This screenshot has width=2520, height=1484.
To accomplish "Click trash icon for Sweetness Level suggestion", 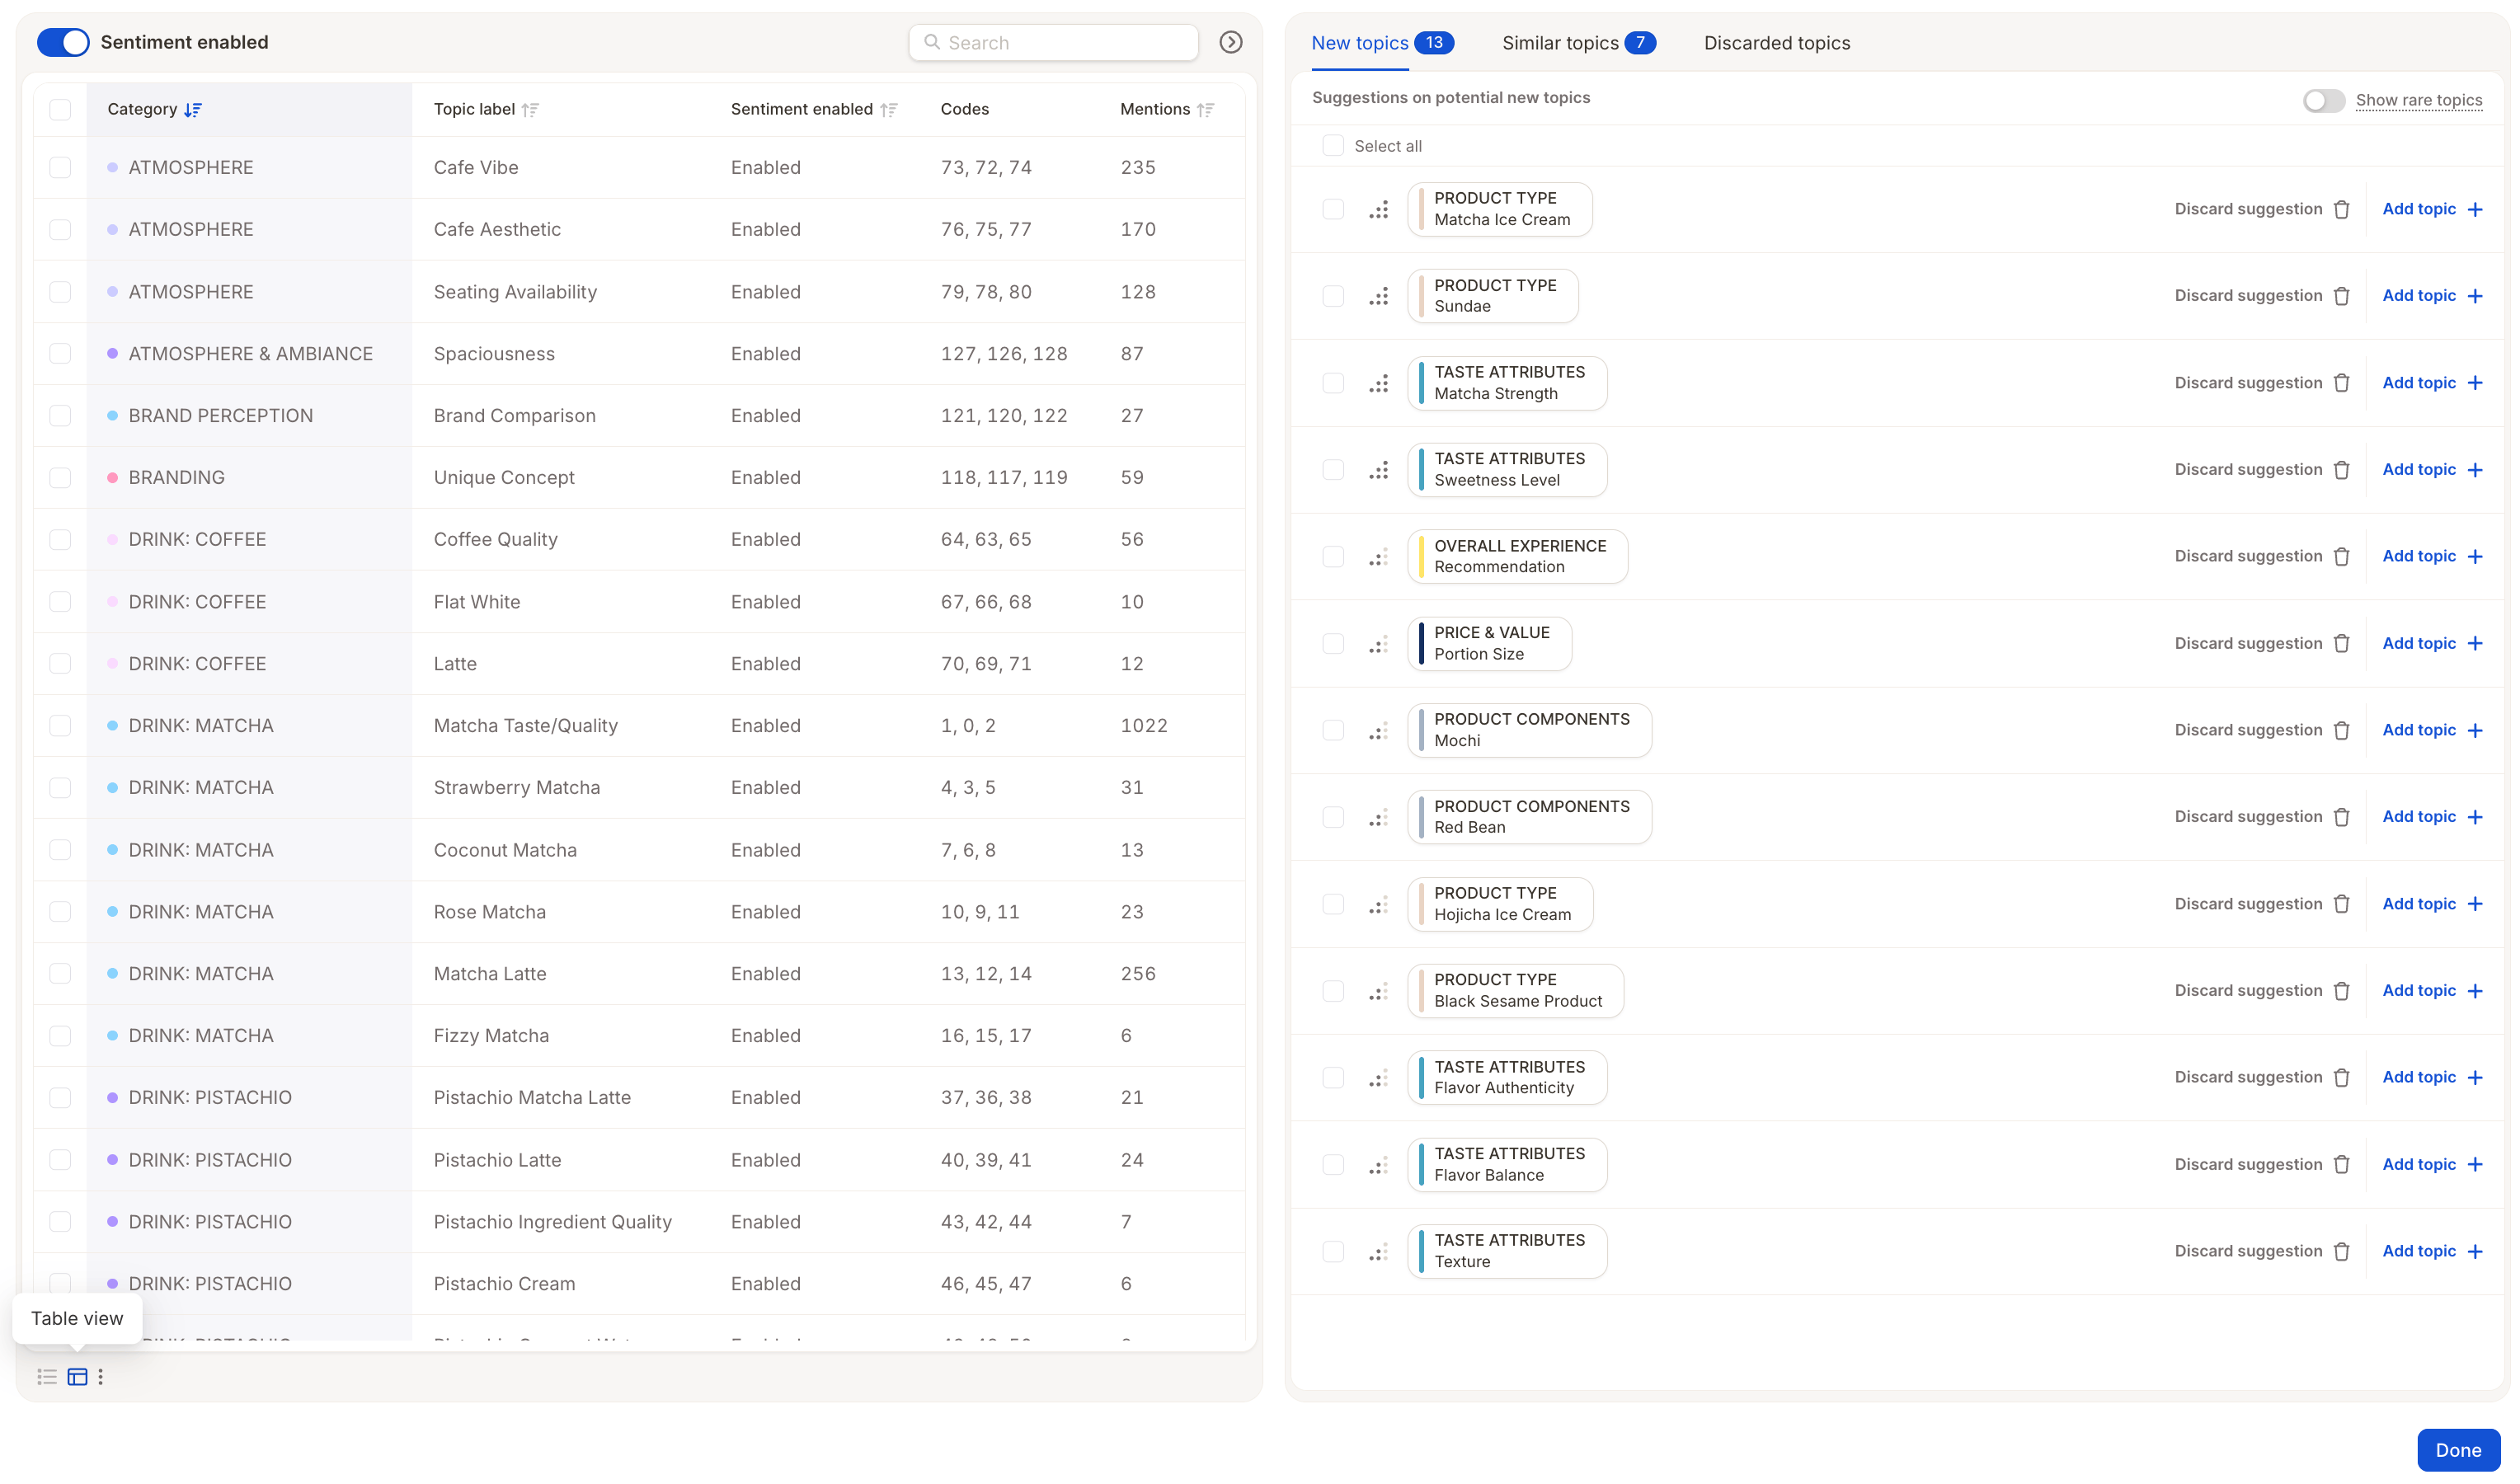I will tap(2341, 470).
